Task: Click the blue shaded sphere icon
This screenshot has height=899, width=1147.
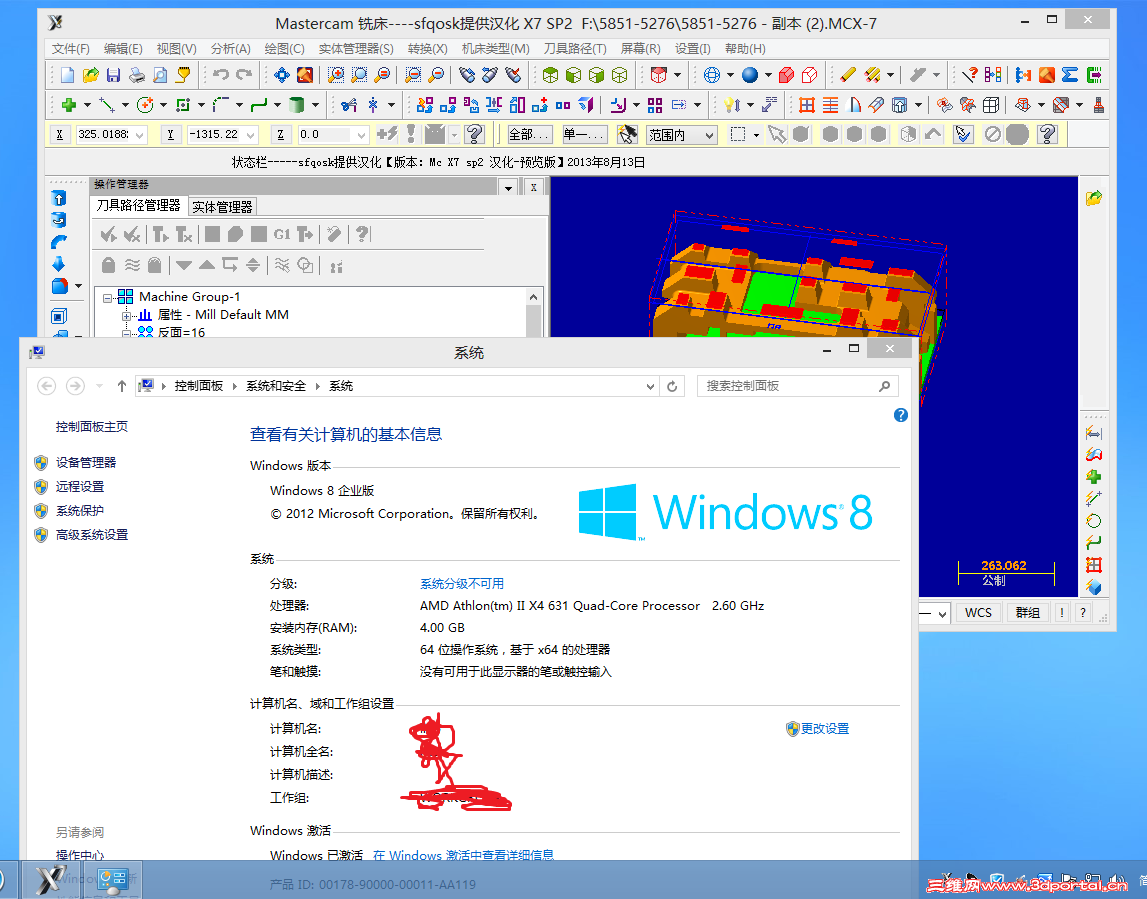Action: 750,75
